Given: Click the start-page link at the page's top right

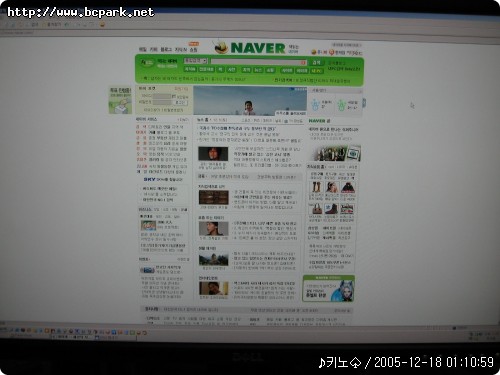Looking at the screenshot, I should click(x=346, y=45).
